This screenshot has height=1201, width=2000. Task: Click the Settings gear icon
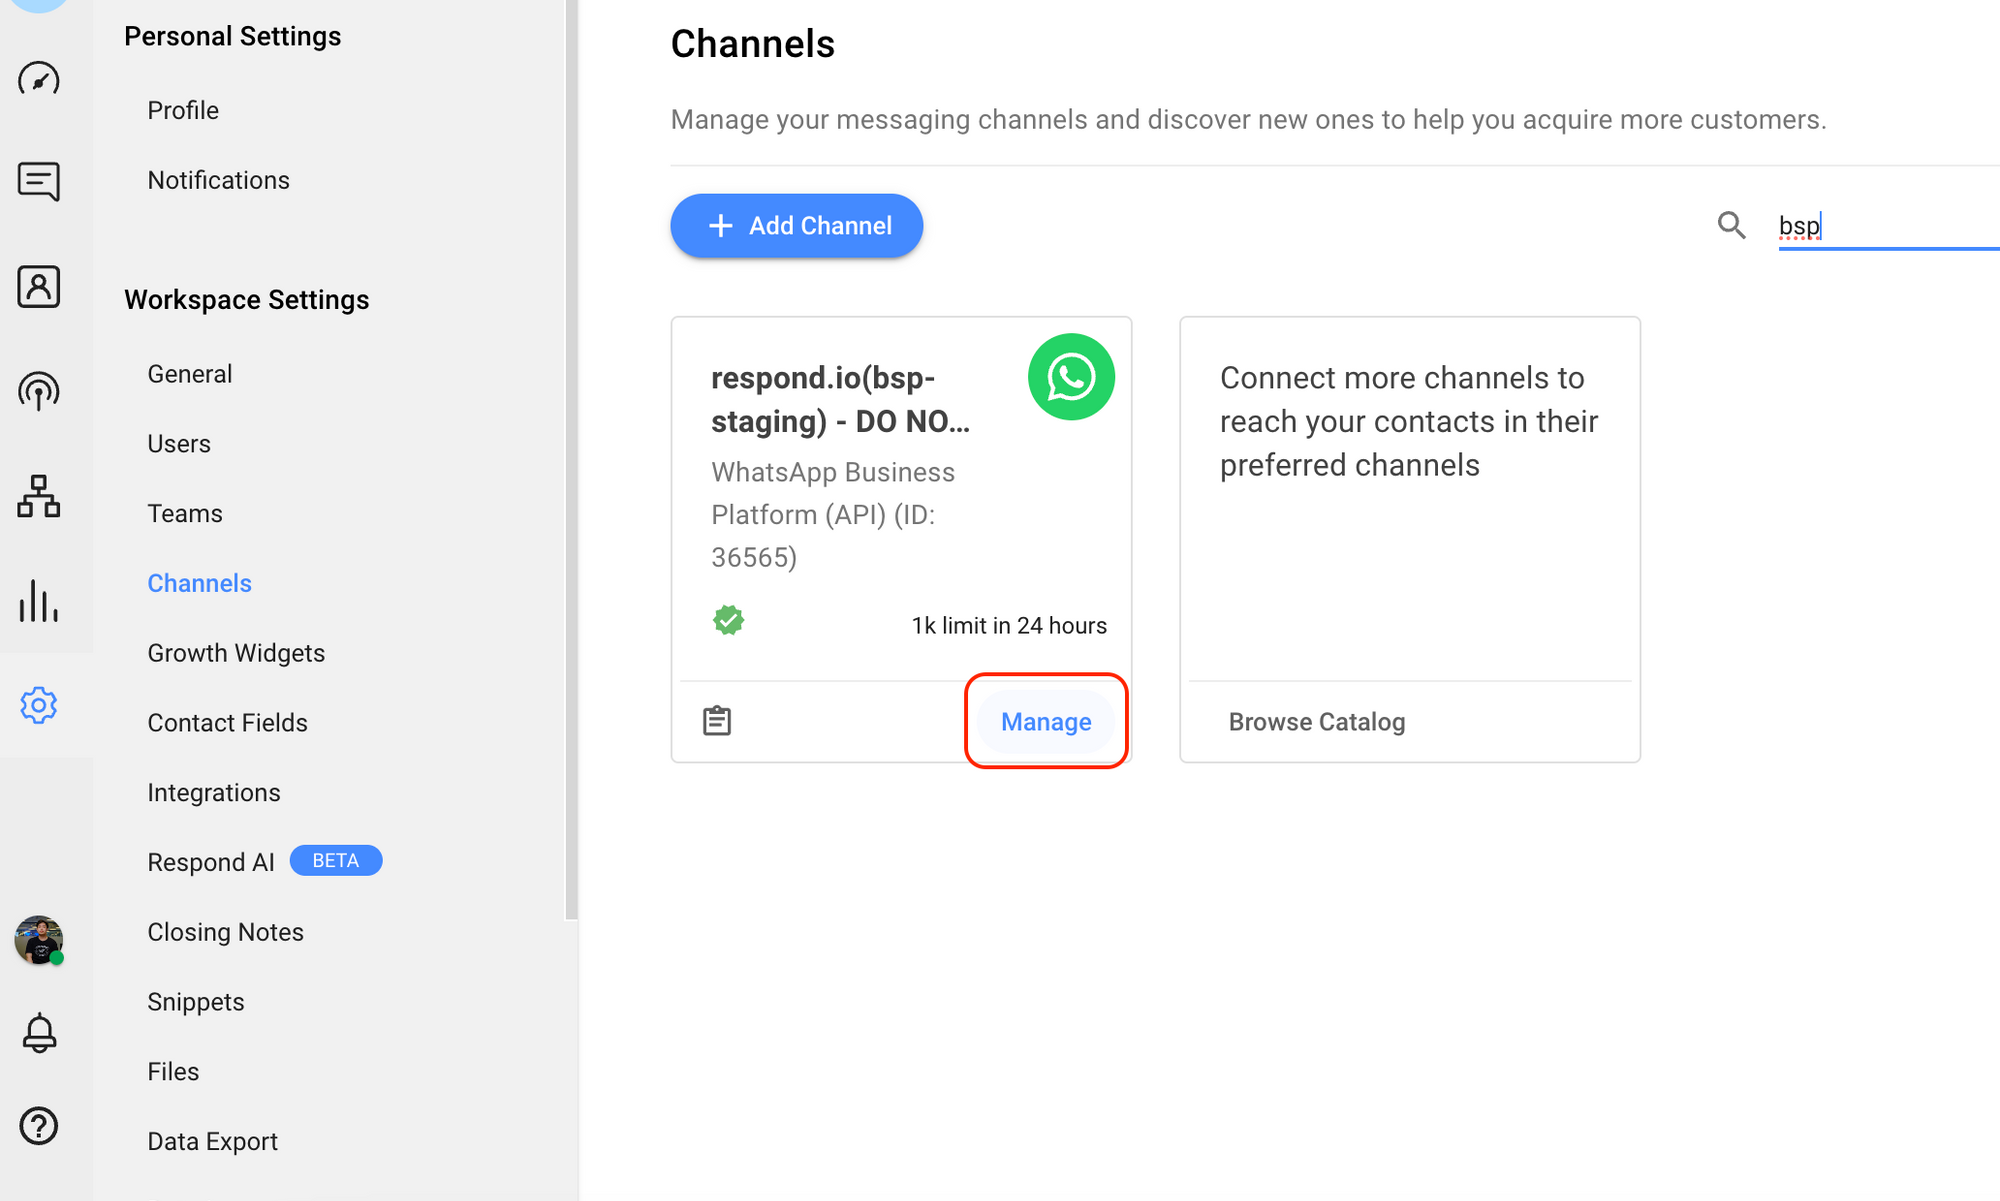coord(38,705)
